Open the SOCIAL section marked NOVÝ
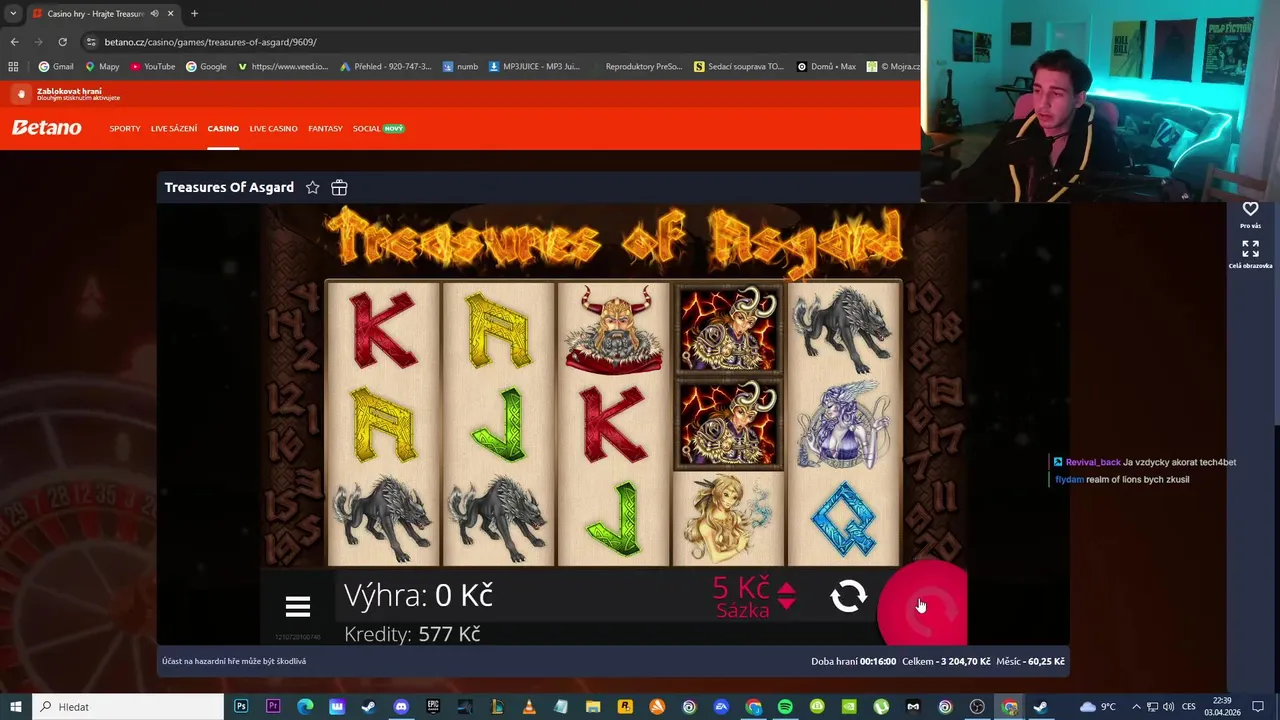 [x=378, y=128]
